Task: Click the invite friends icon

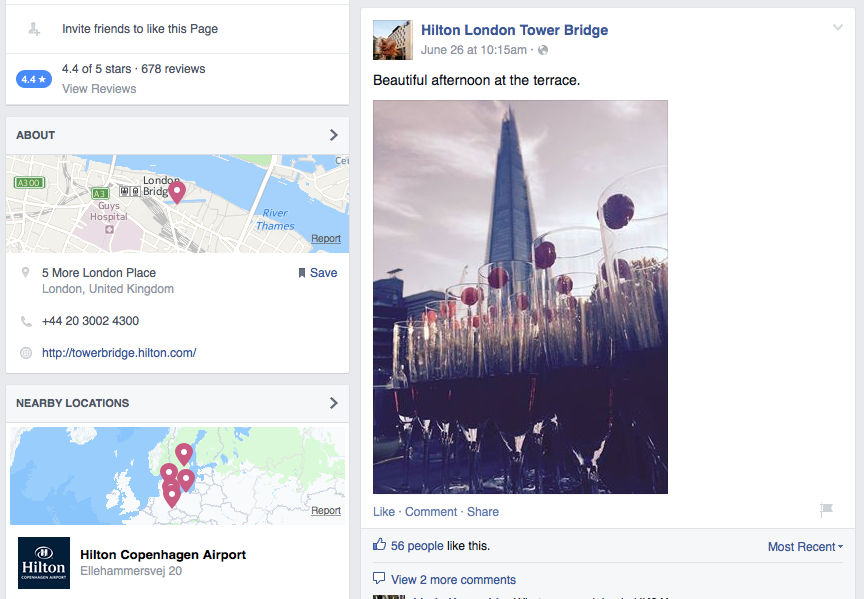Action: click(31, 29)
